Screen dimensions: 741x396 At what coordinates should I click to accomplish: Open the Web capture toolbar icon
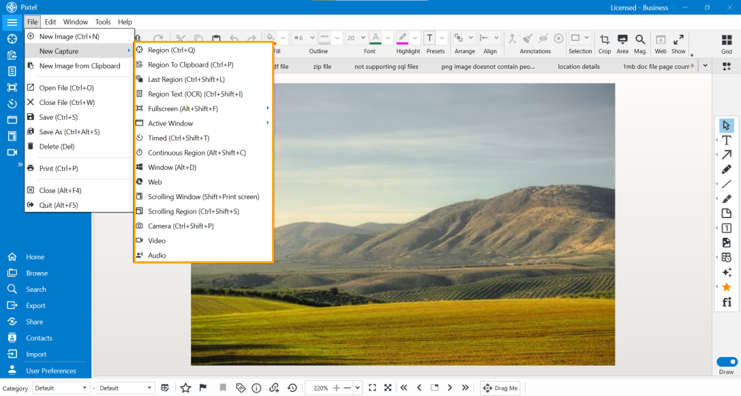(x=661, y=43)
